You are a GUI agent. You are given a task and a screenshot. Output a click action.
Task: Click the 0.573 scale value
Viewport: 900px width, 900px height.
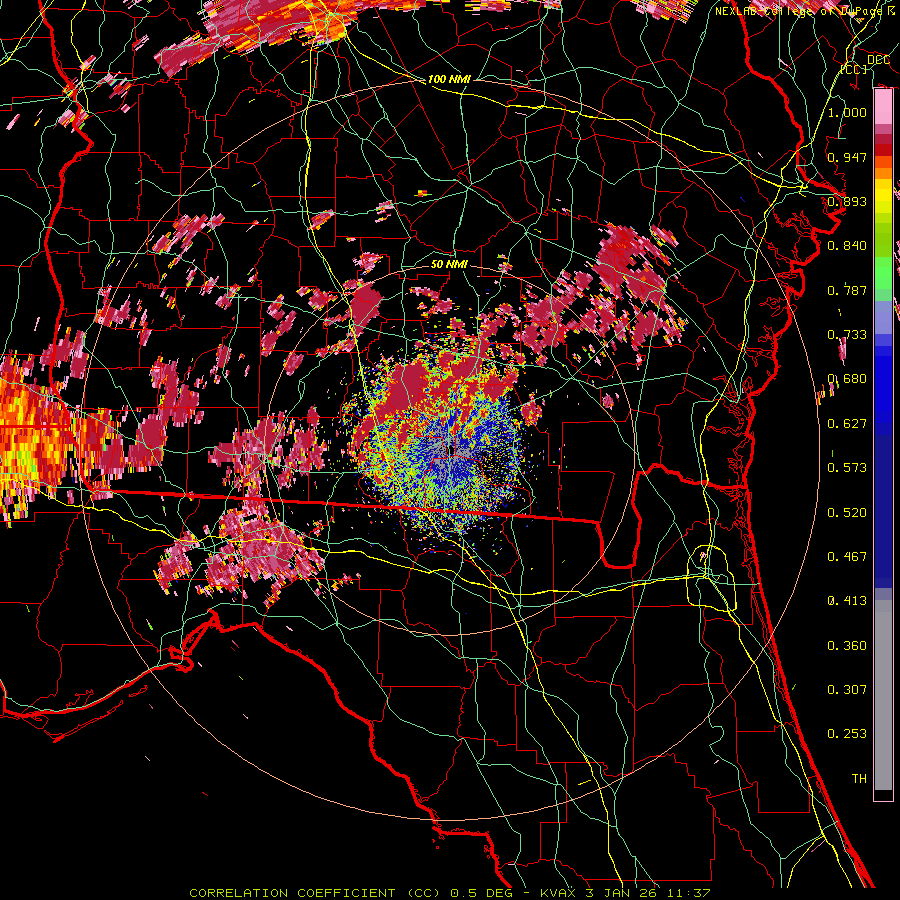(x=847, y=468)
